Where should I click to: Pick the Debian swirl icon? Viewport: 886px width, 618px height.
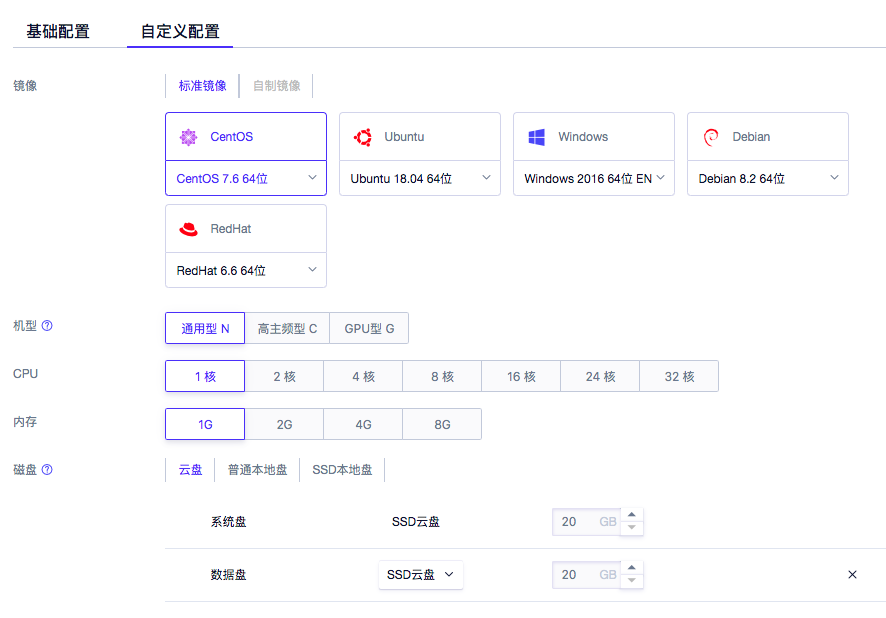(711, 137)
